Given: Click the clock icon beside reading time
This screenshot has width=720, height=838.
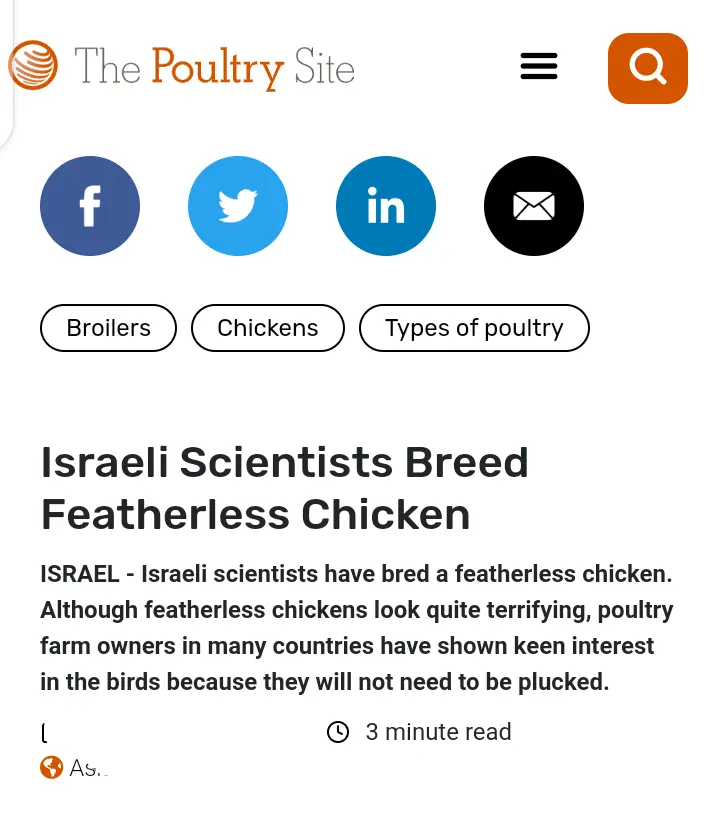Looking at the screenshot, I should click(x=338, y=732).
